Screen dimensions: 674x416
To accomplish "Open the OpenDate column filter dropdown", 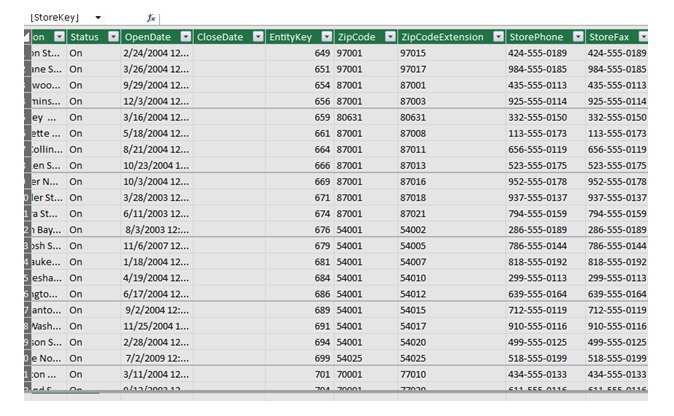I will click(186, 37).
